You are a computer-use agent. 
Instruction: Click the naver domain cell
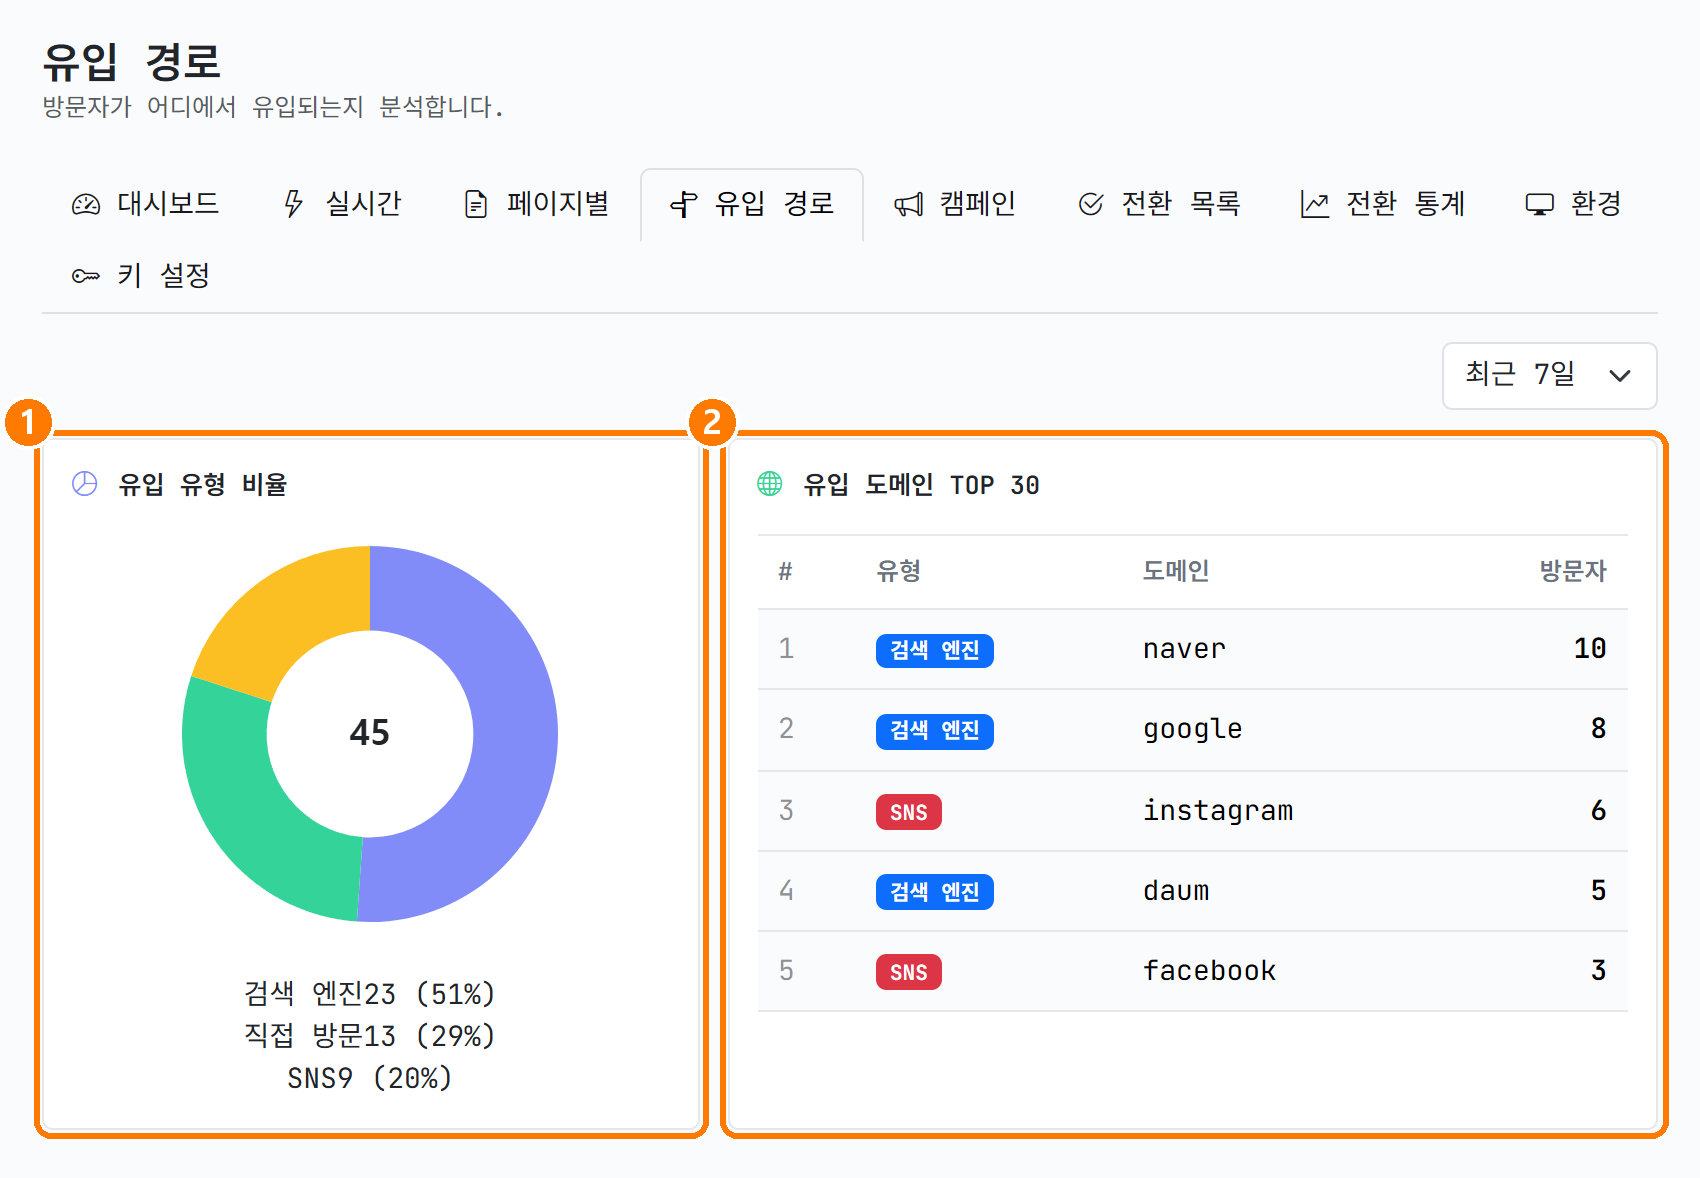click(x=1184, y=649)
